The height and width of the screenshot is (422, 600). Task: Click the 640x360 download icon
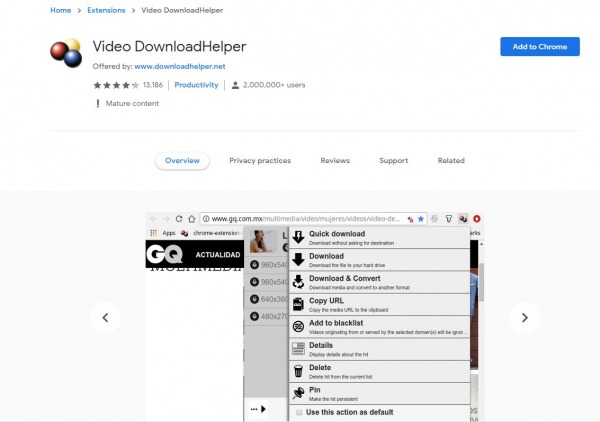(254, 299)
